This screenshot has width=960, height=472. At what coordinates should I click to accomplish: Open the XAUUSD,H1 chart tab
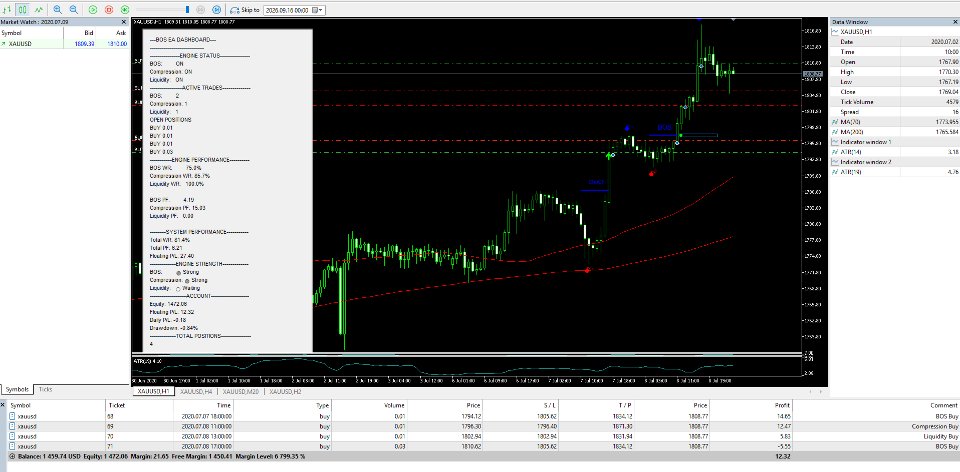pos(153,391)
